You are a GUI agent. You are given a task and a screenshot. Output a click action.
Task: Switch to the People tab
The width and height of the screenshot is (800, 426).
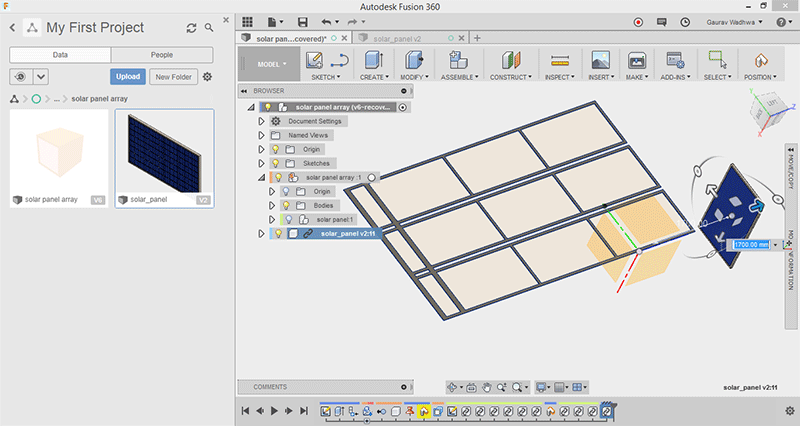coord(161,54)
